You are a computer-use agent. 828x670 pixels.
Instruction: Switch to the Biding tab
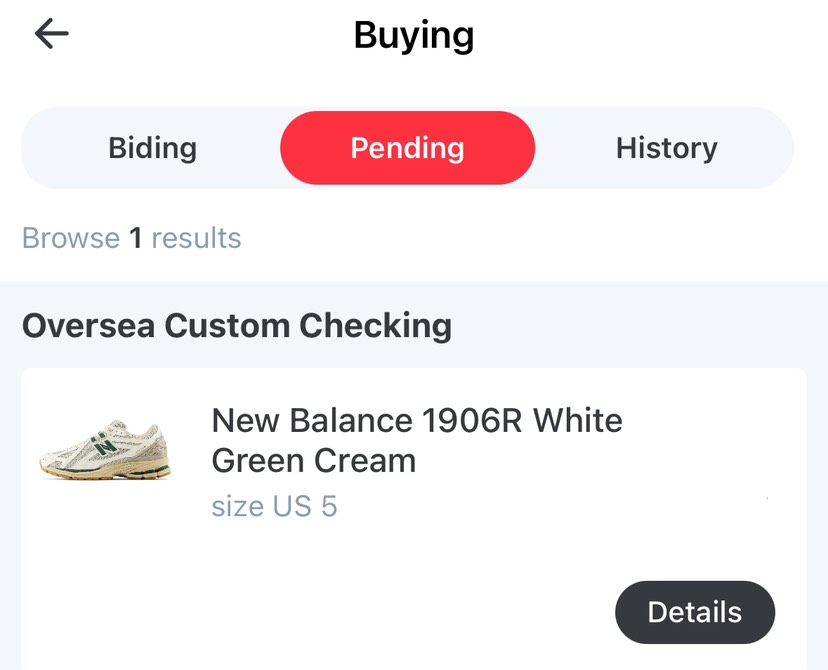152,148
